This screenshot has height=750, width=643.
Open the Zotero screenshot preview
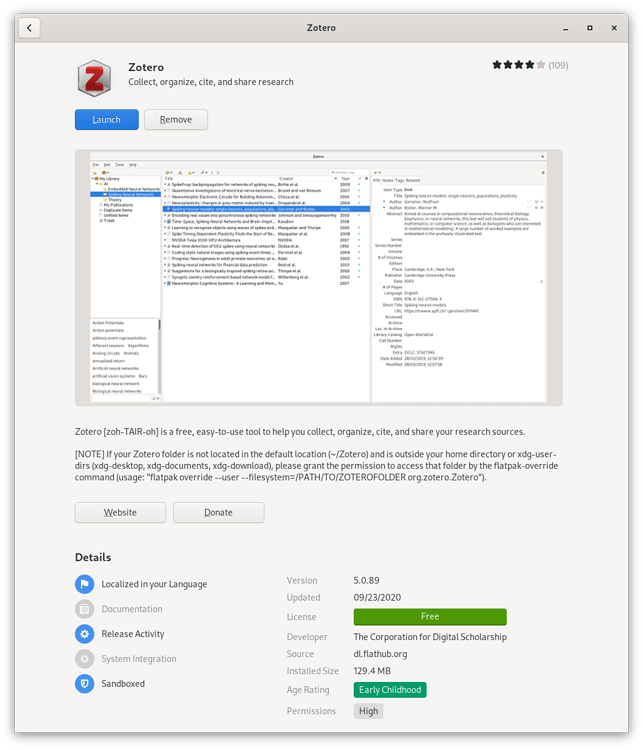tap(319, 278)
